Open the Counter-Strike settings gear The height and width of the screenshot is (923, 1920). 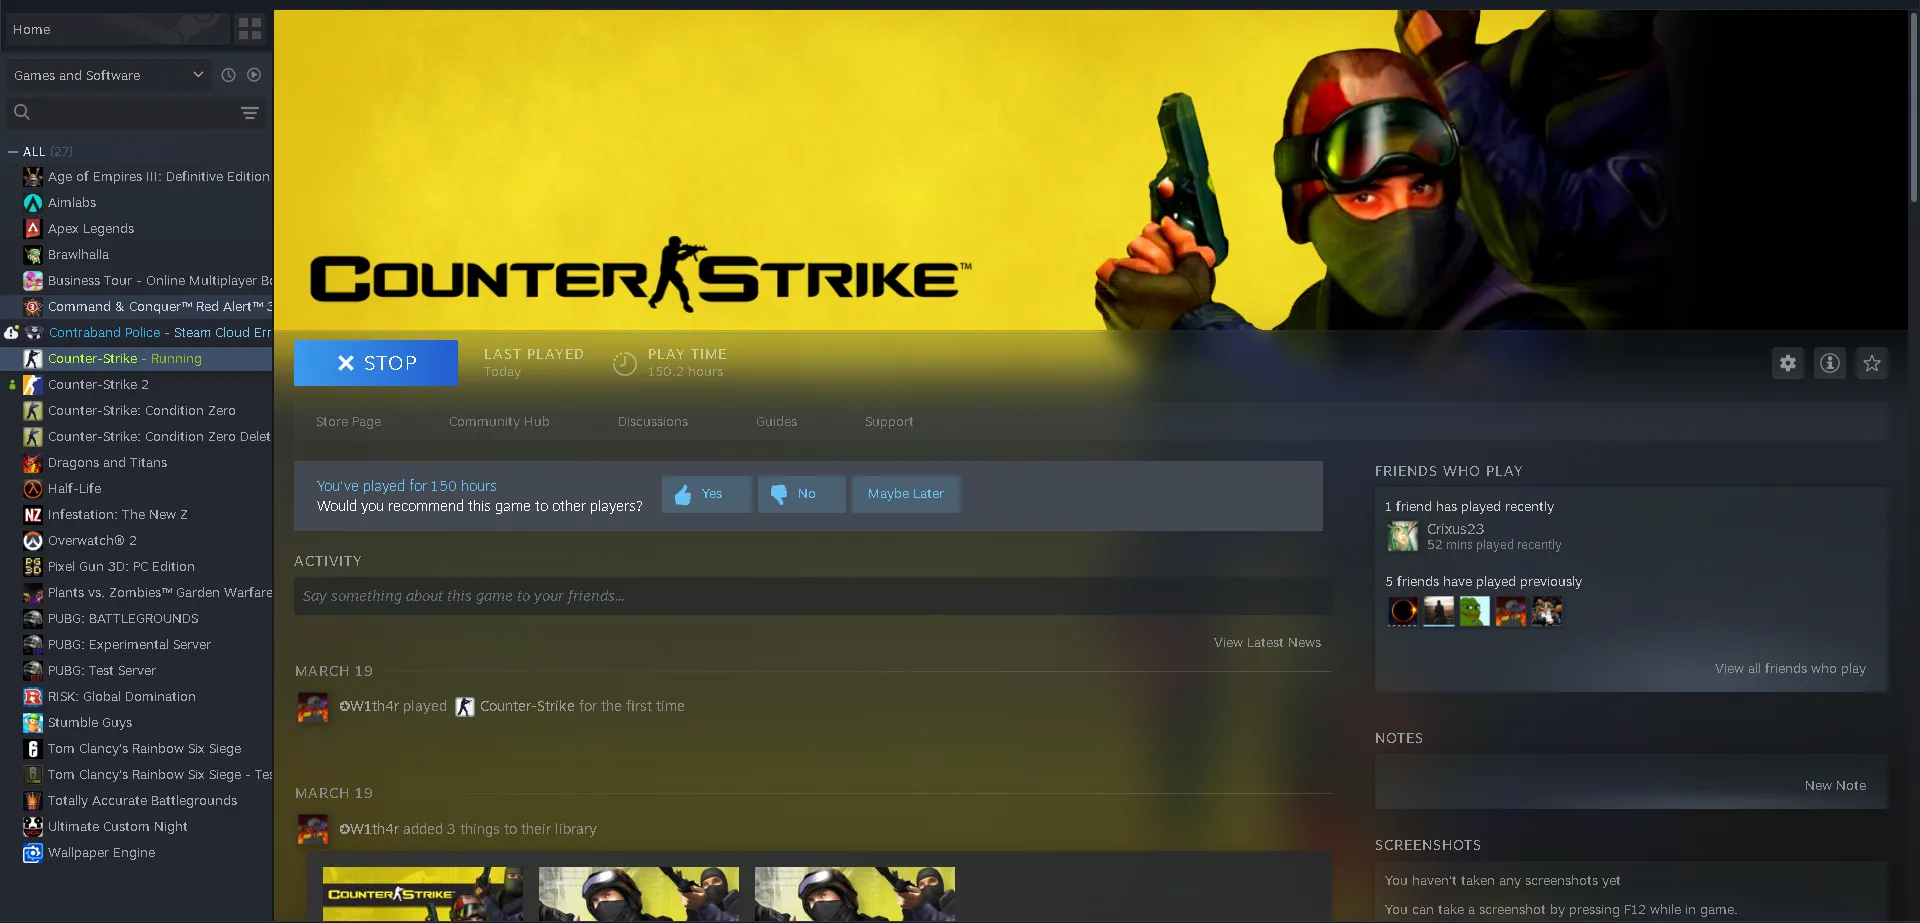click(1787, 363)
